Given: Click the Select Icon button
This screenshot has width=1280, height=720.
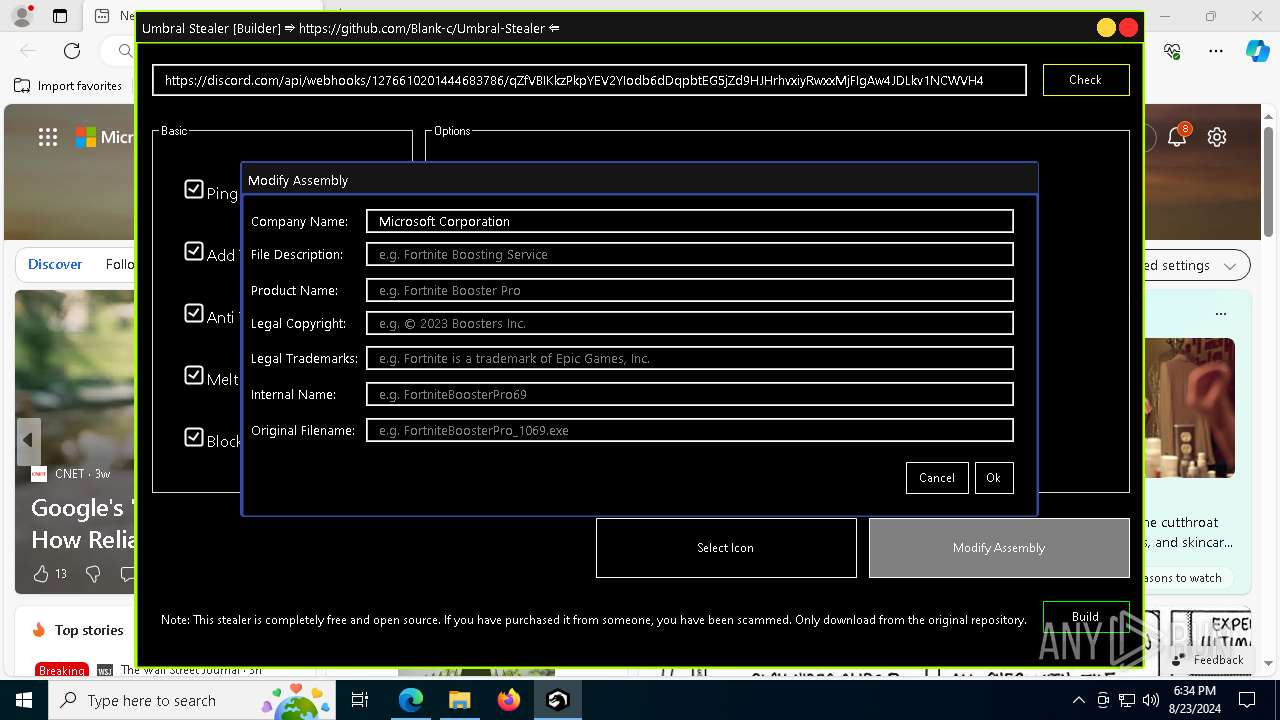Looking at the screenshot, I should coord(726,548).
